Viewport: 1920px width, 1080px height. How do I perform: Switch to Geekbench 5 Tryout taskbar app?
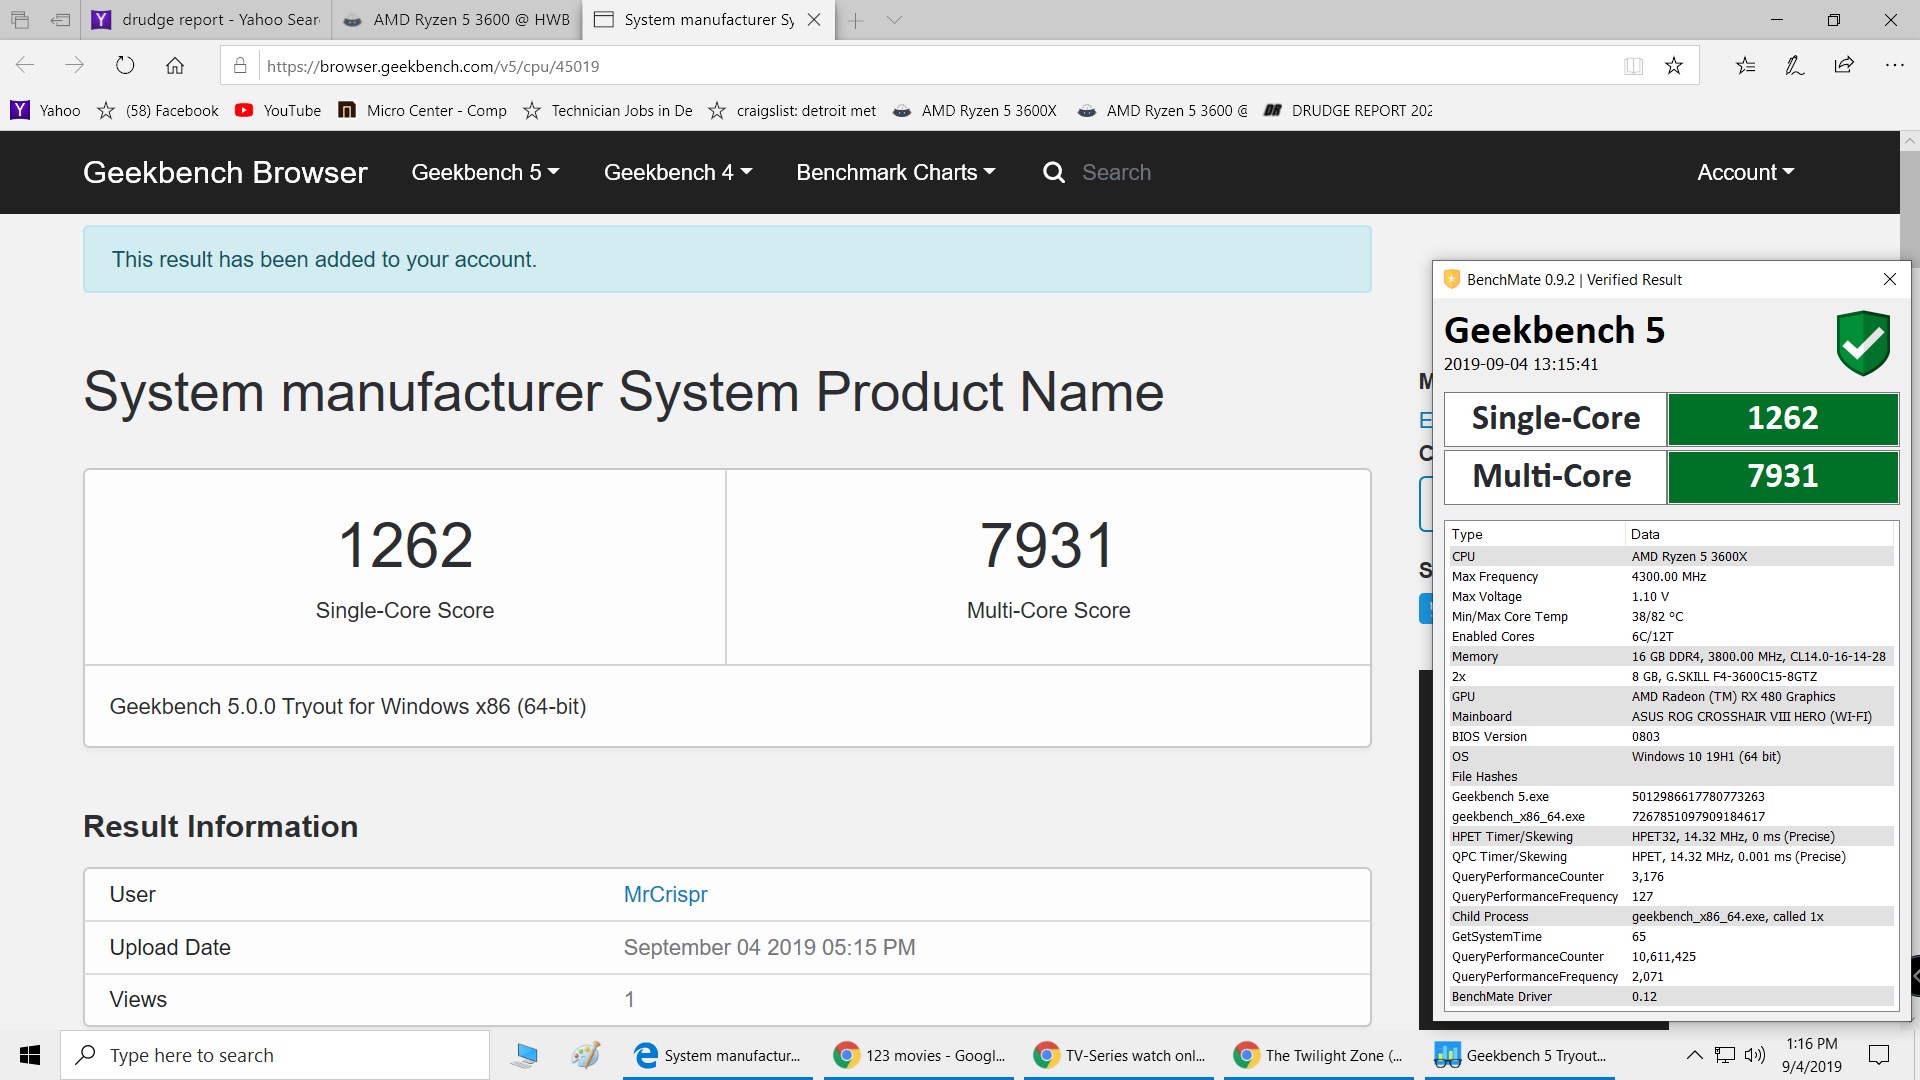tap(1519, 1055)
